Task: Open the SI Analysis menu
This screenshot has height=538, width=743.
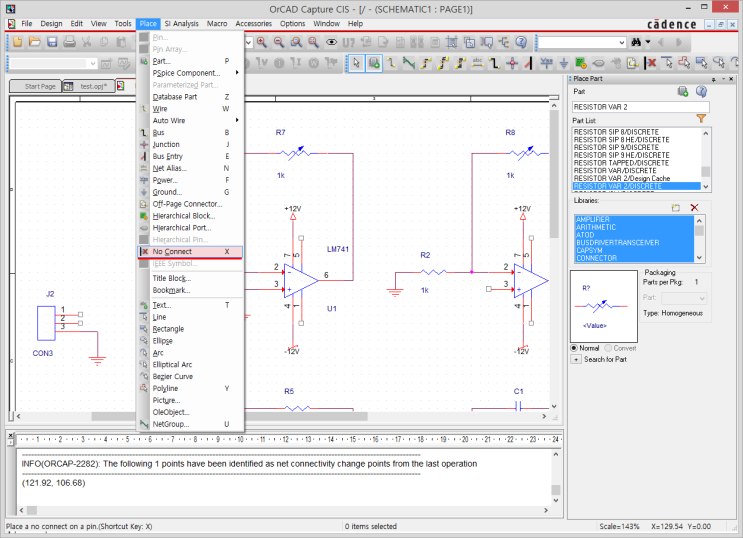Action: click(x=181, y=24)
